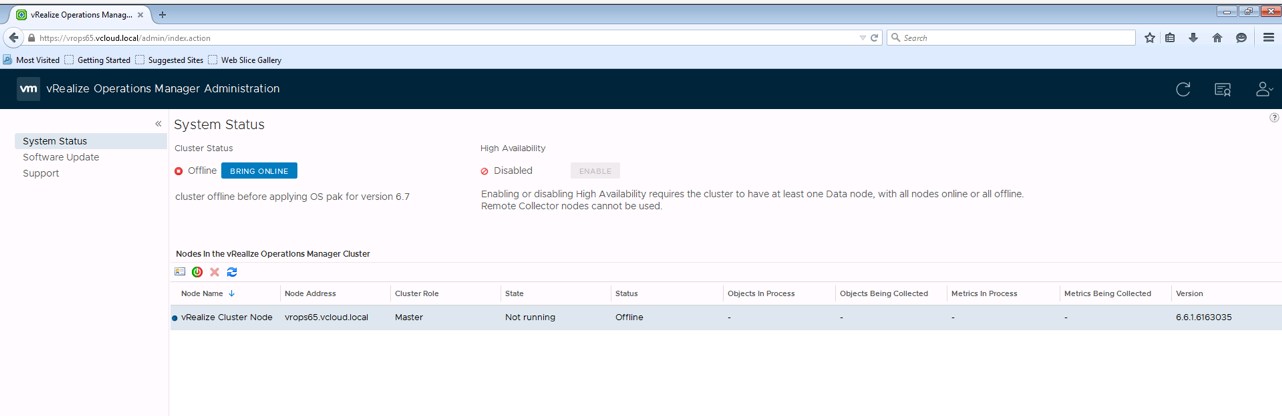Click the browser home icon
The width and height of the screenshot is (1282, 416).
click(1217, 38)
